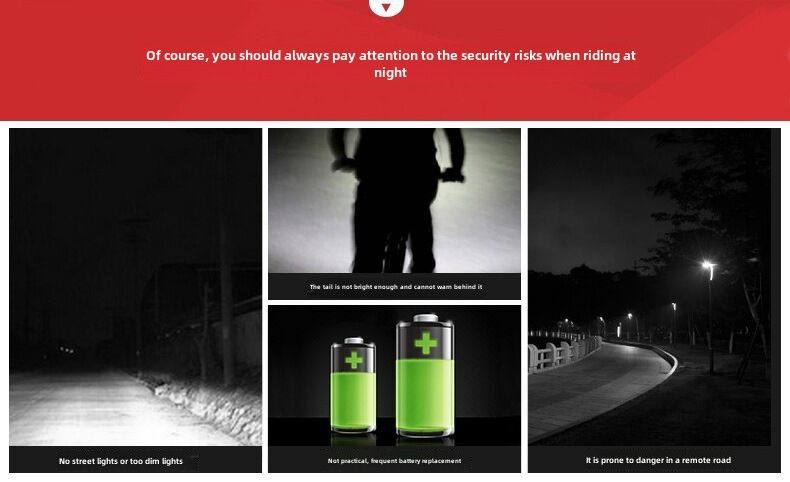Click the large tree in the remote road photo
The width and height of the screenshot is (790, 482).
[720, 212]
